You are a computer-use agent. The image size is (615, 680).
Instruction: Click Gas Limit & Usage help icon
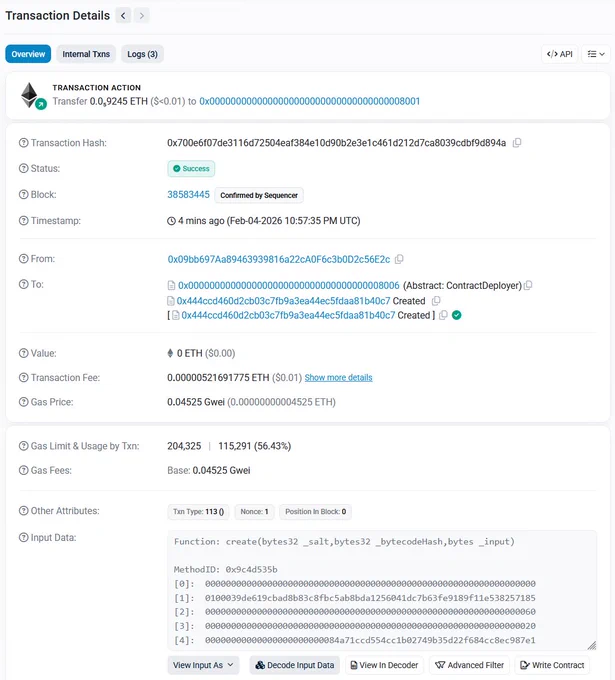[23, 446]
